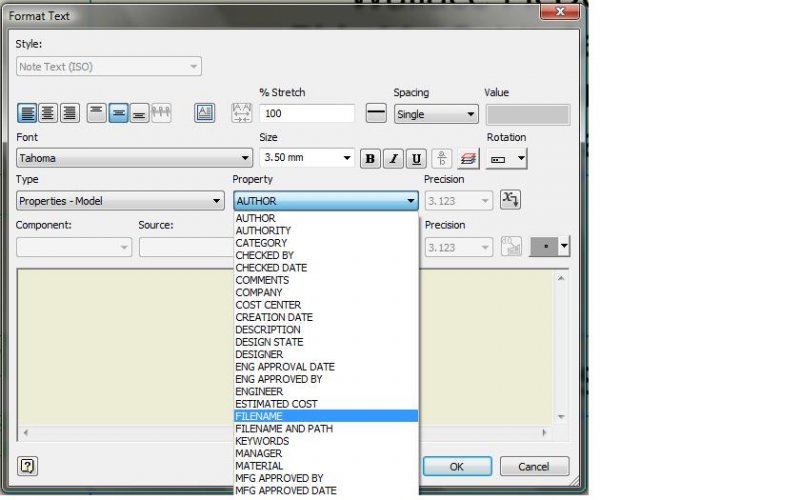
Task: Open the Style dropdown Note Text (ISO)
Action: pos(109,67)
